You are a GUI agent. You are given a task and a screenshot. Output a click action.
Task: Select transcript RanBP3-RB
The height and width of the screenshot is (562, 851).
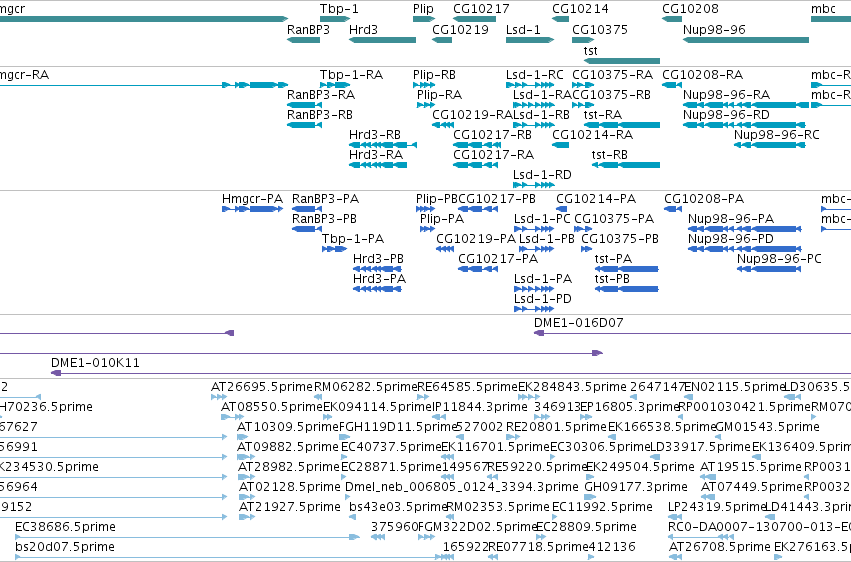point(304,125)
